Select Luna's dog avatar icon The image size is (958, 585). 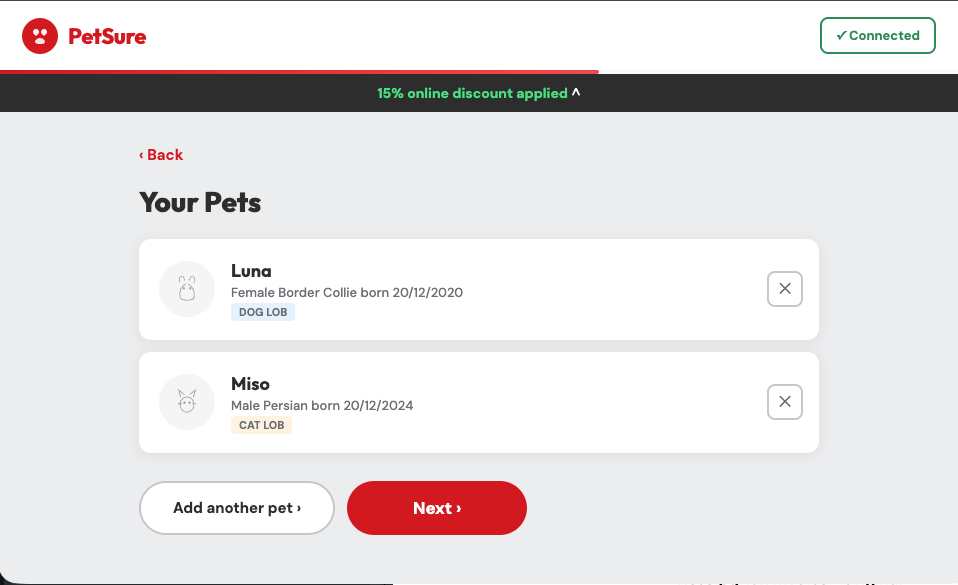187,289
